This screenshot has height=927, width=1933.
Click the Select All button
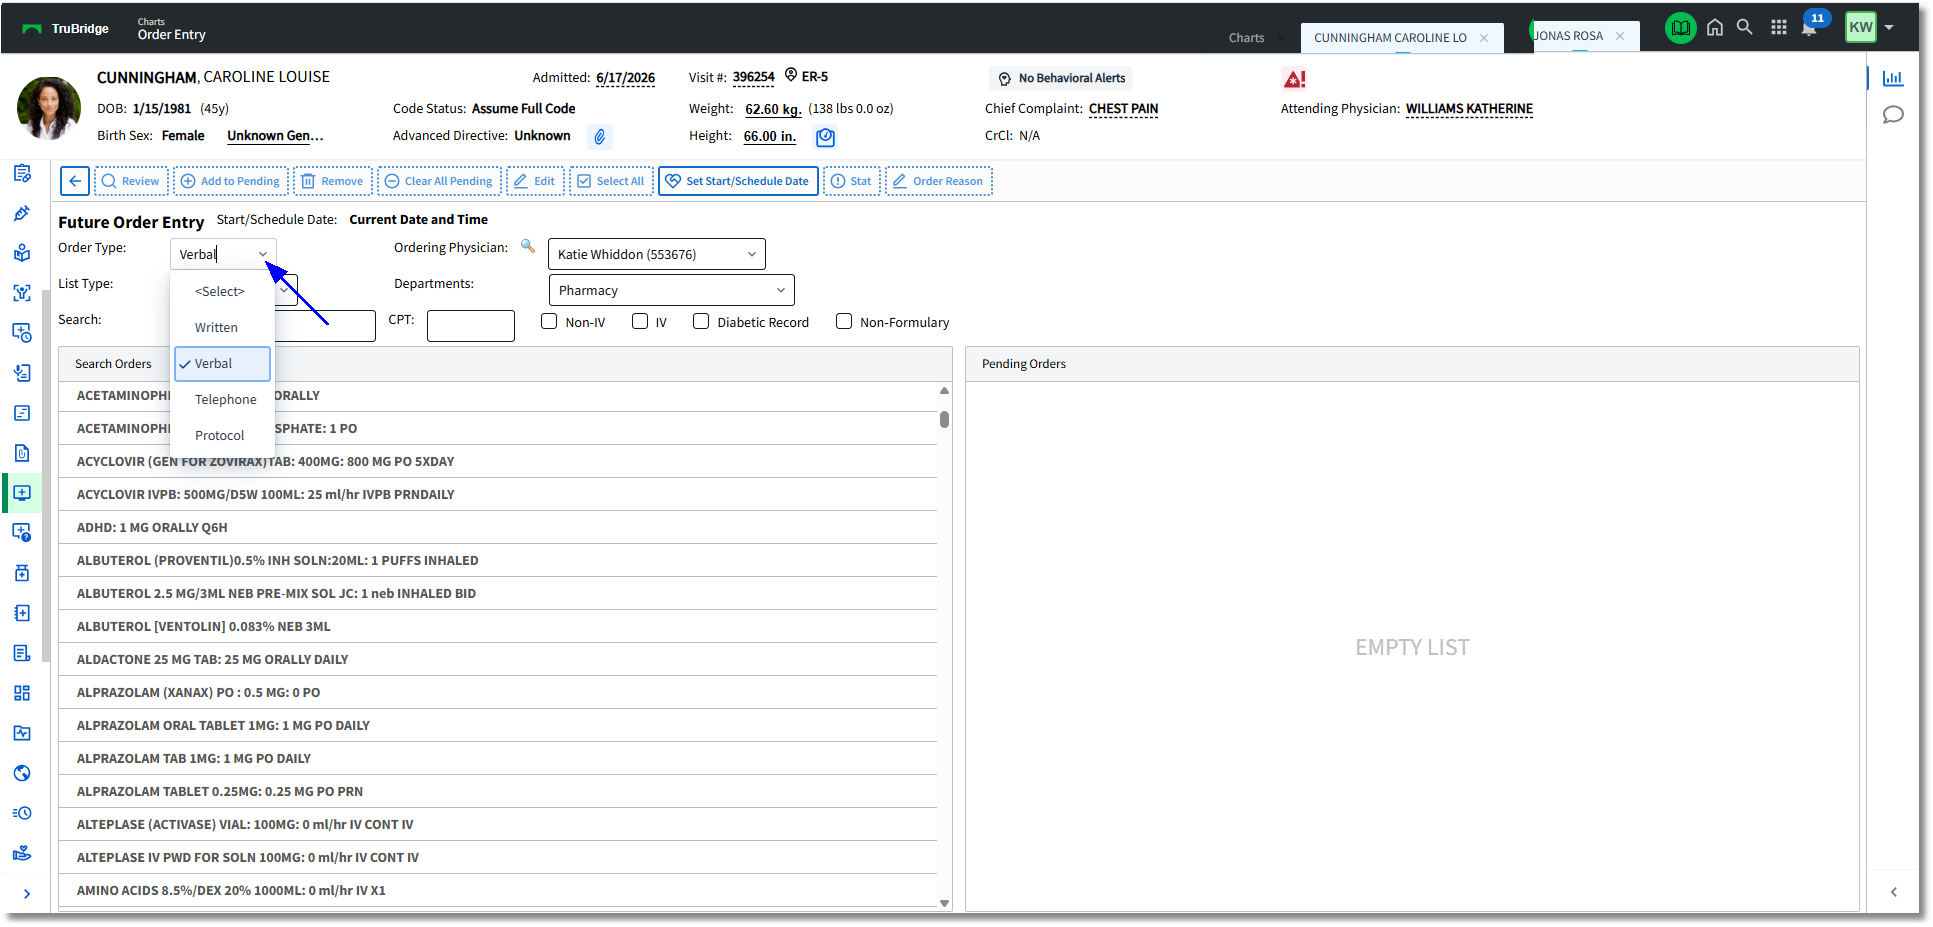tap(611, 181)
